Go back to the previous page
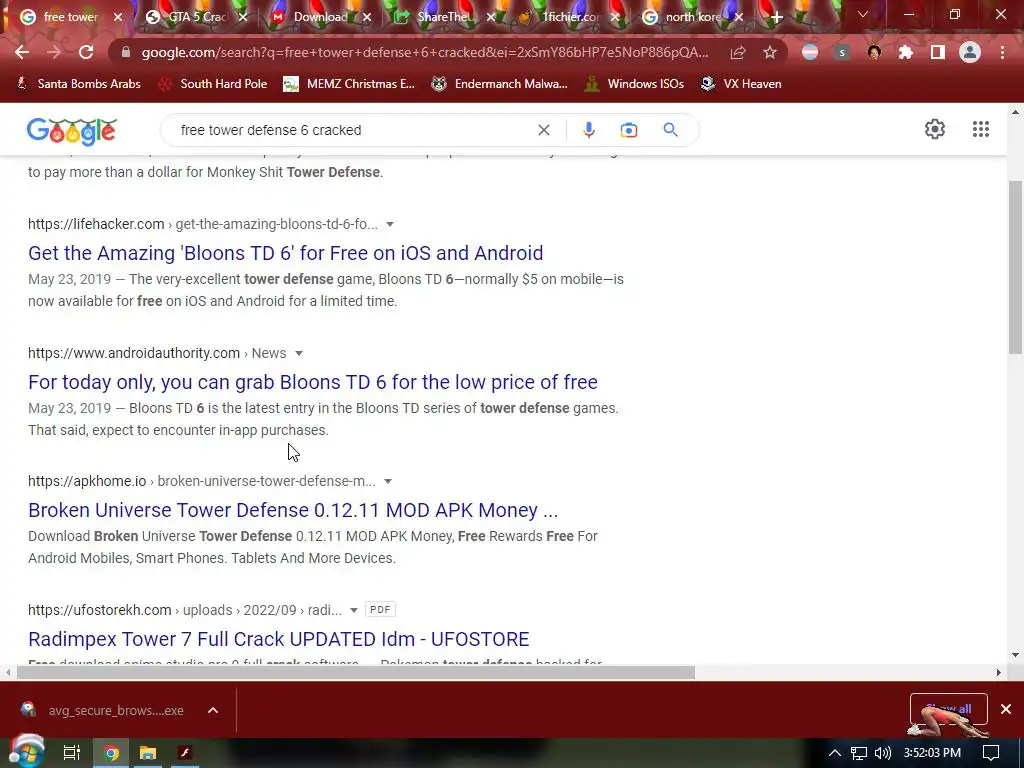The width and height of the screenshot is (1024, 768). pyautogui.click(x=22, y=52)
